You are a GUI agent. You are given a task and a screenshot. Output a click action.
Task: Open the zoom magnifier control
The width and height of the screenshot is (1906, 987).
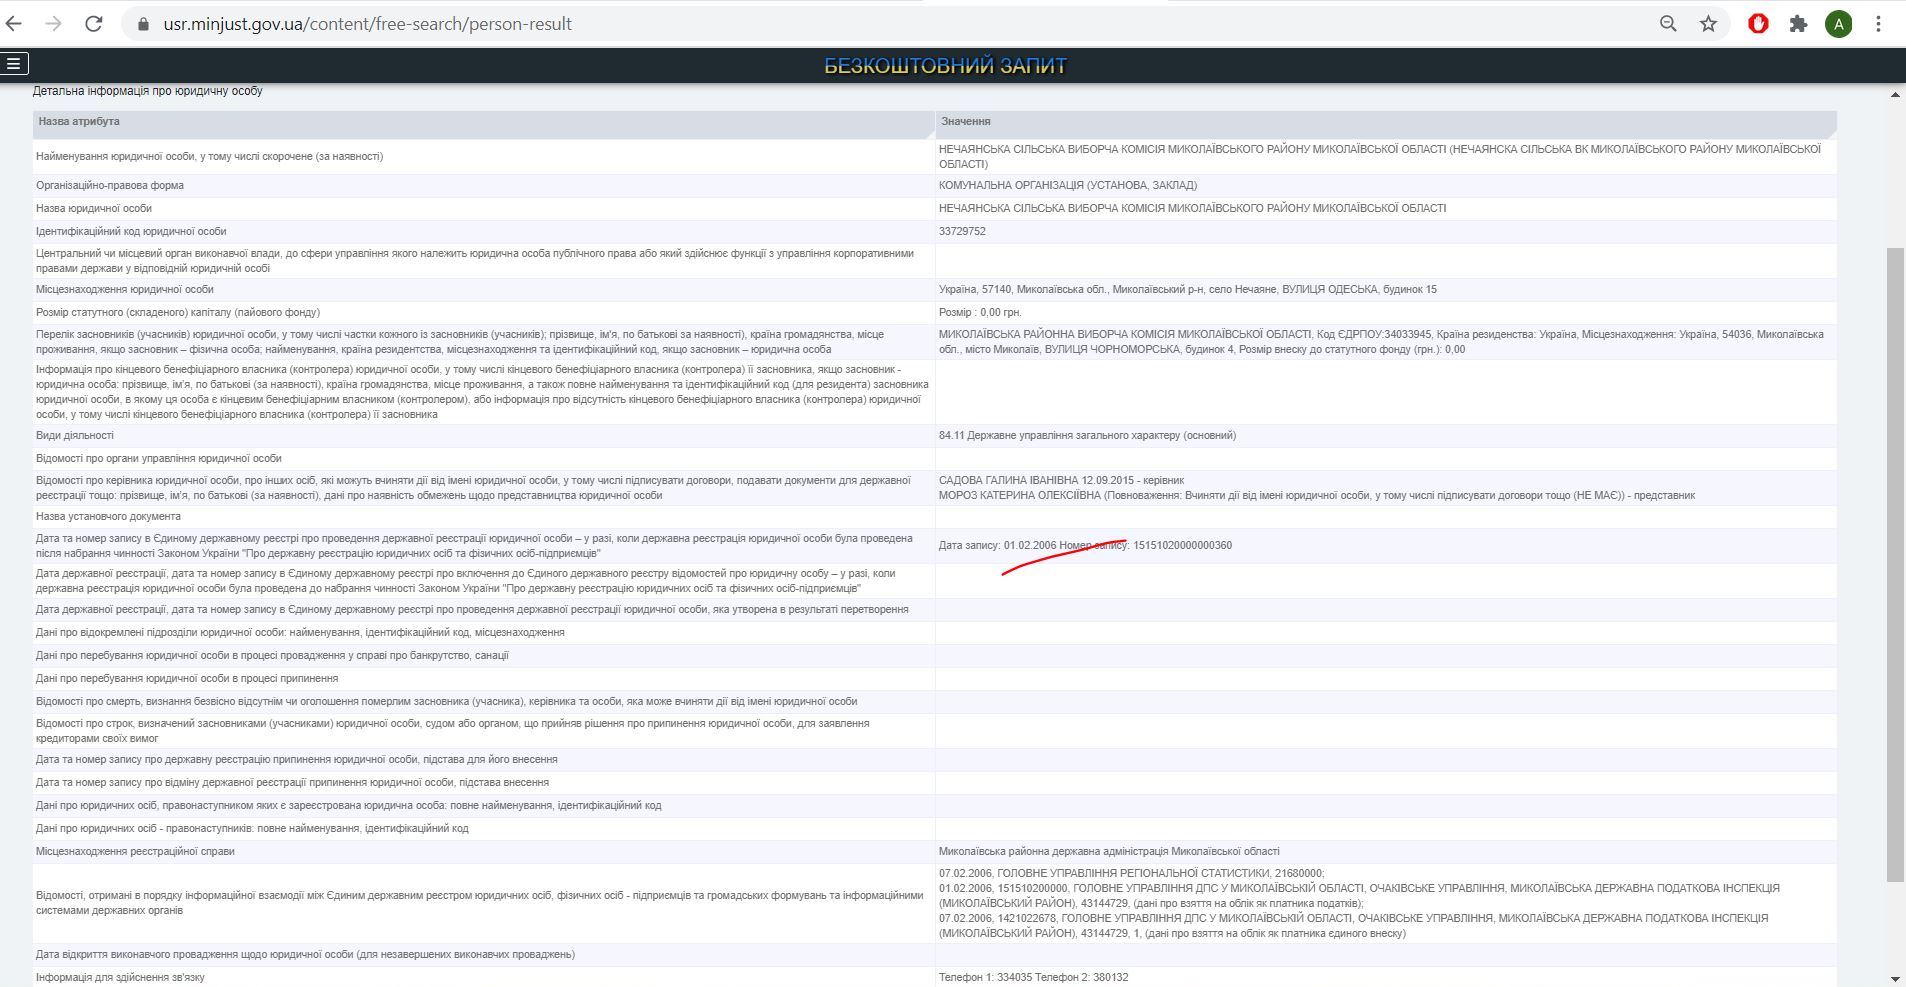click(x=1668, y=24)
